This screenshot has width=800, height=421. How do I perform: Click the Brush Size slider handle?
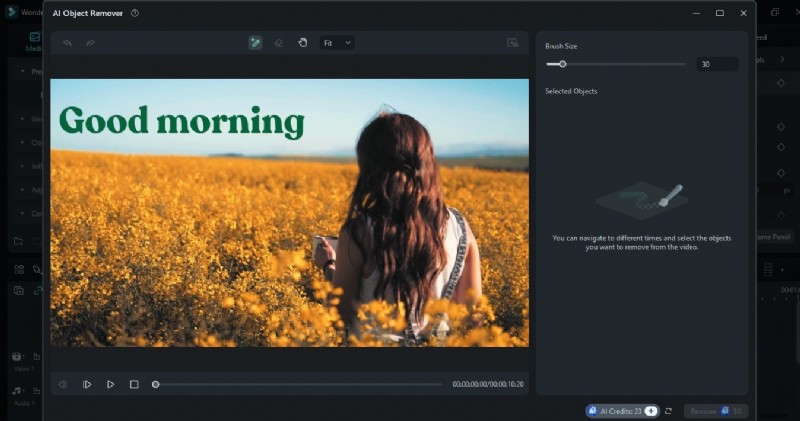[562, 64]
